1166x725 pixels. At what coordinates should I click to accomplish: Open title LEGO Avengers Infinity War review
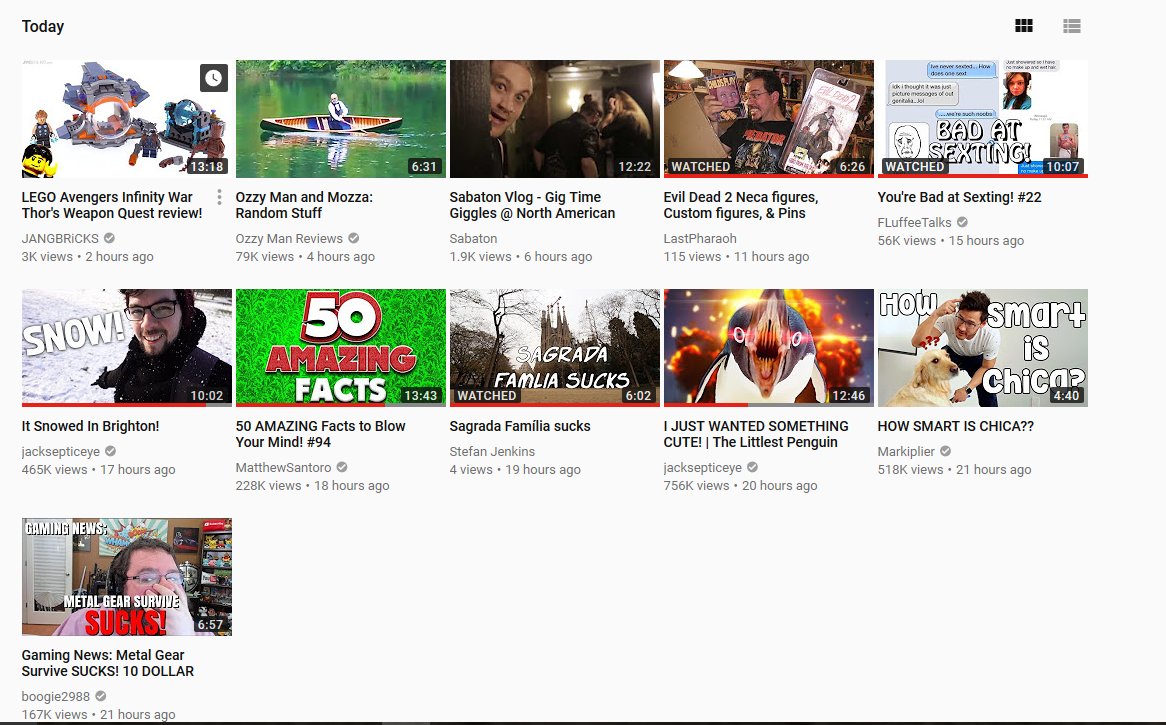tap(112, 205)
